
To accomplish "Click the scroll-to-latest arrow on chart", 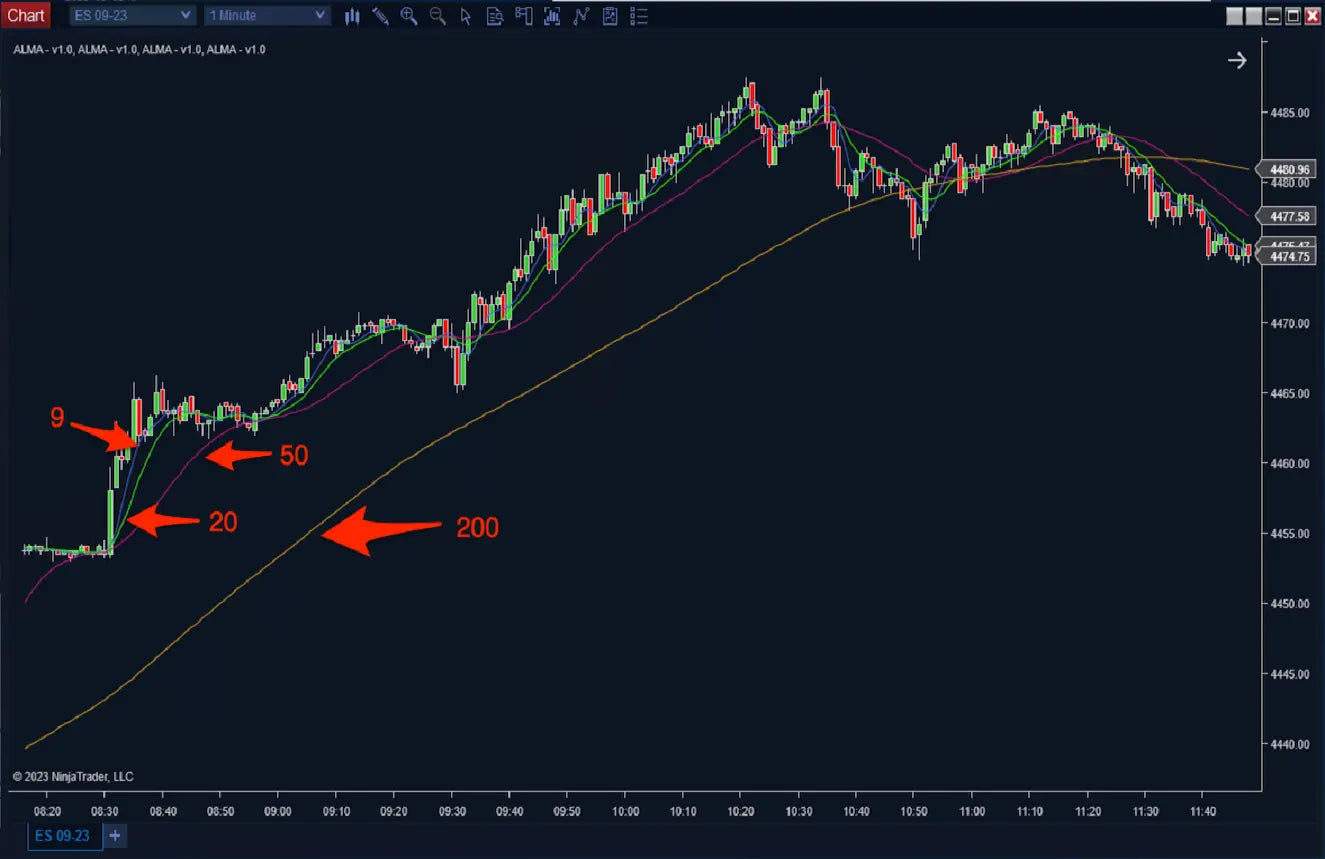I will click(1237, 61).
